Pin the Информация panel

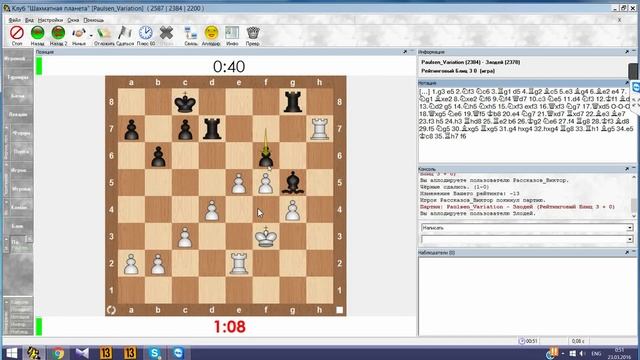coord(627,52)
